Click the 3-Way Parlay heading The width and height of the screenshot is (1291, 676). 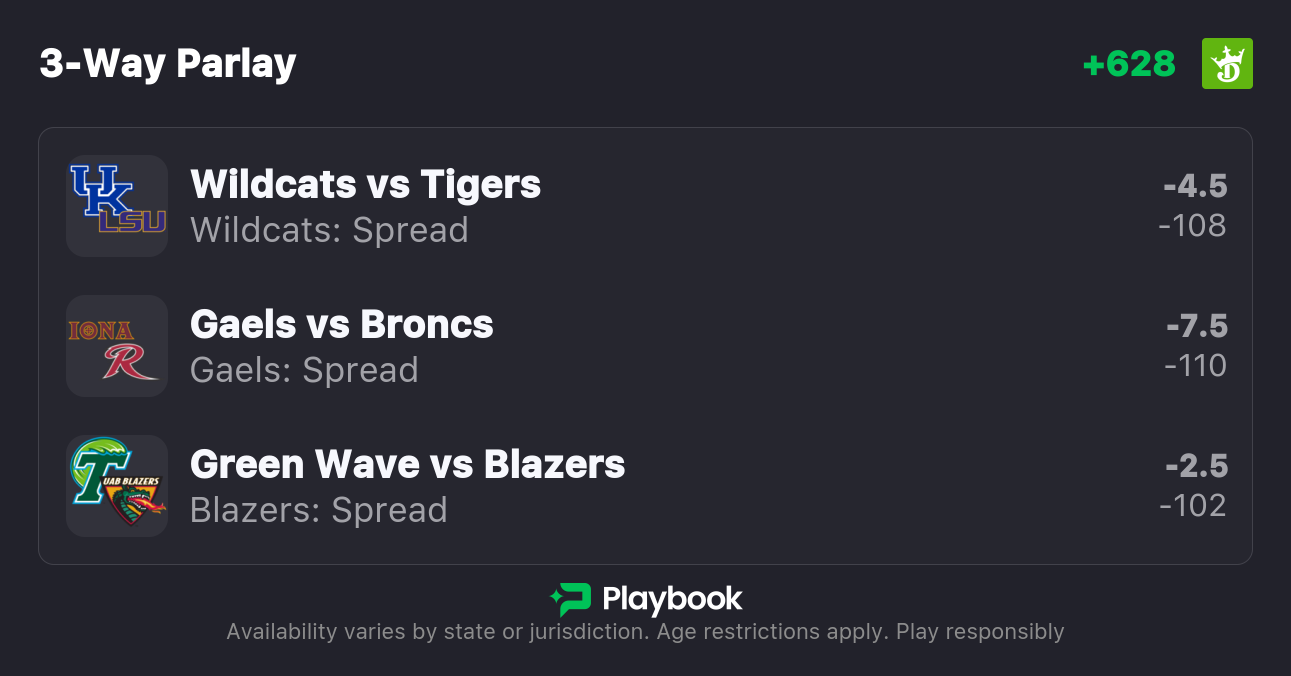pyautogui.click(x=168, y=64)
